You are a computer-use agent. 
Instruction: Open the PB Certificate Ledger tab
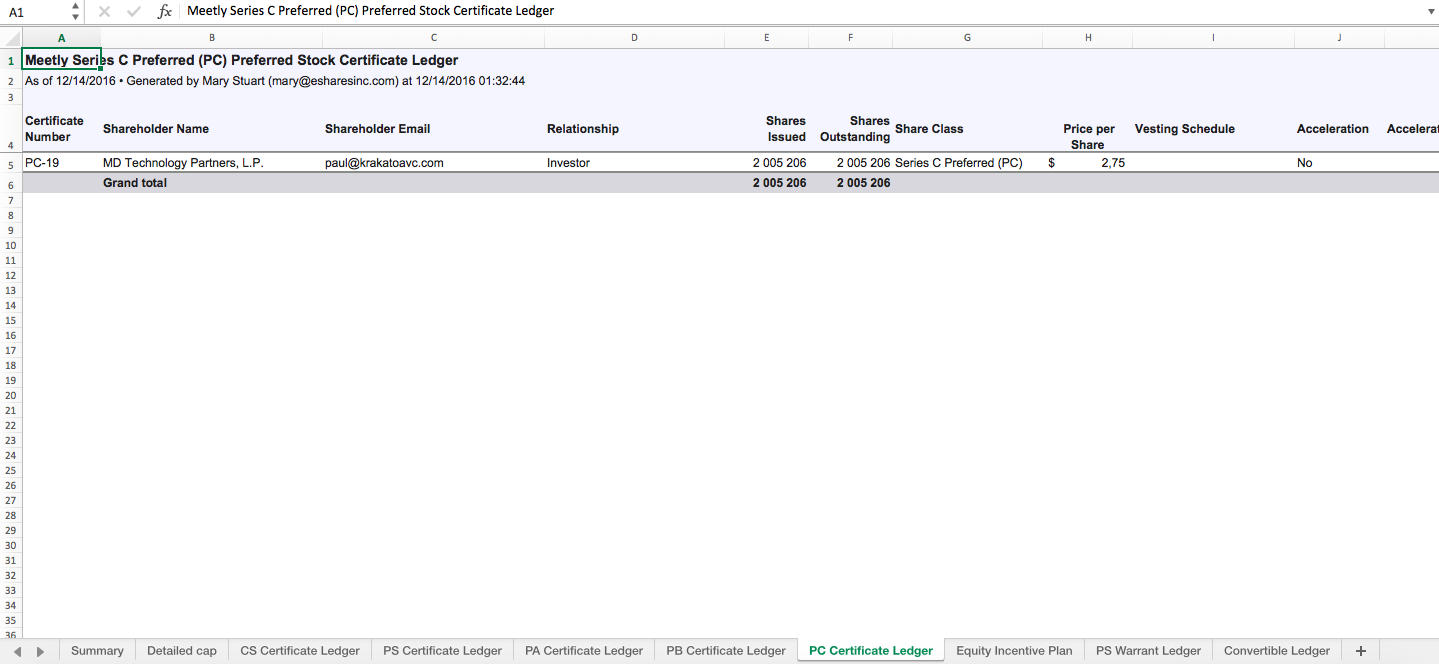tap(726, 651)
